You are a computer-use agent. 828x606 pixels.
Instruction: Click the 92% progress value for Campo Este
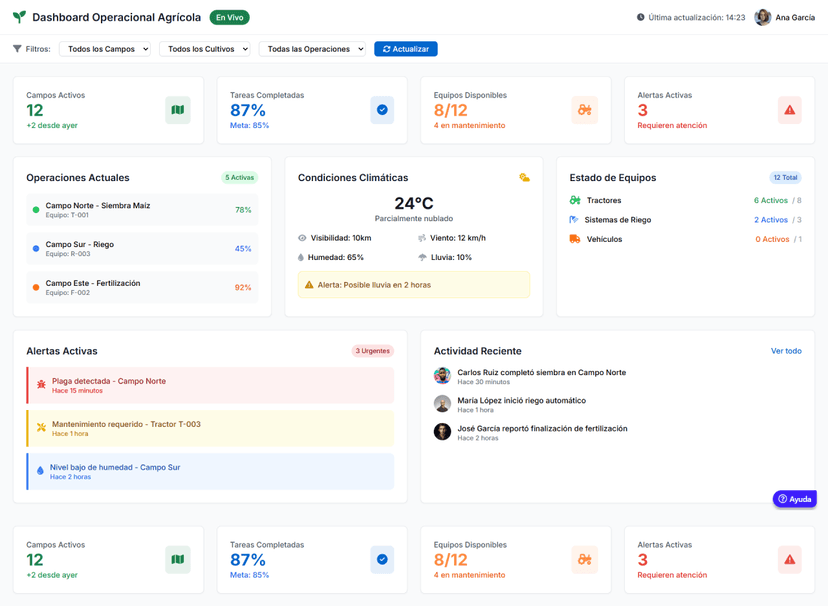coord(243,287)
